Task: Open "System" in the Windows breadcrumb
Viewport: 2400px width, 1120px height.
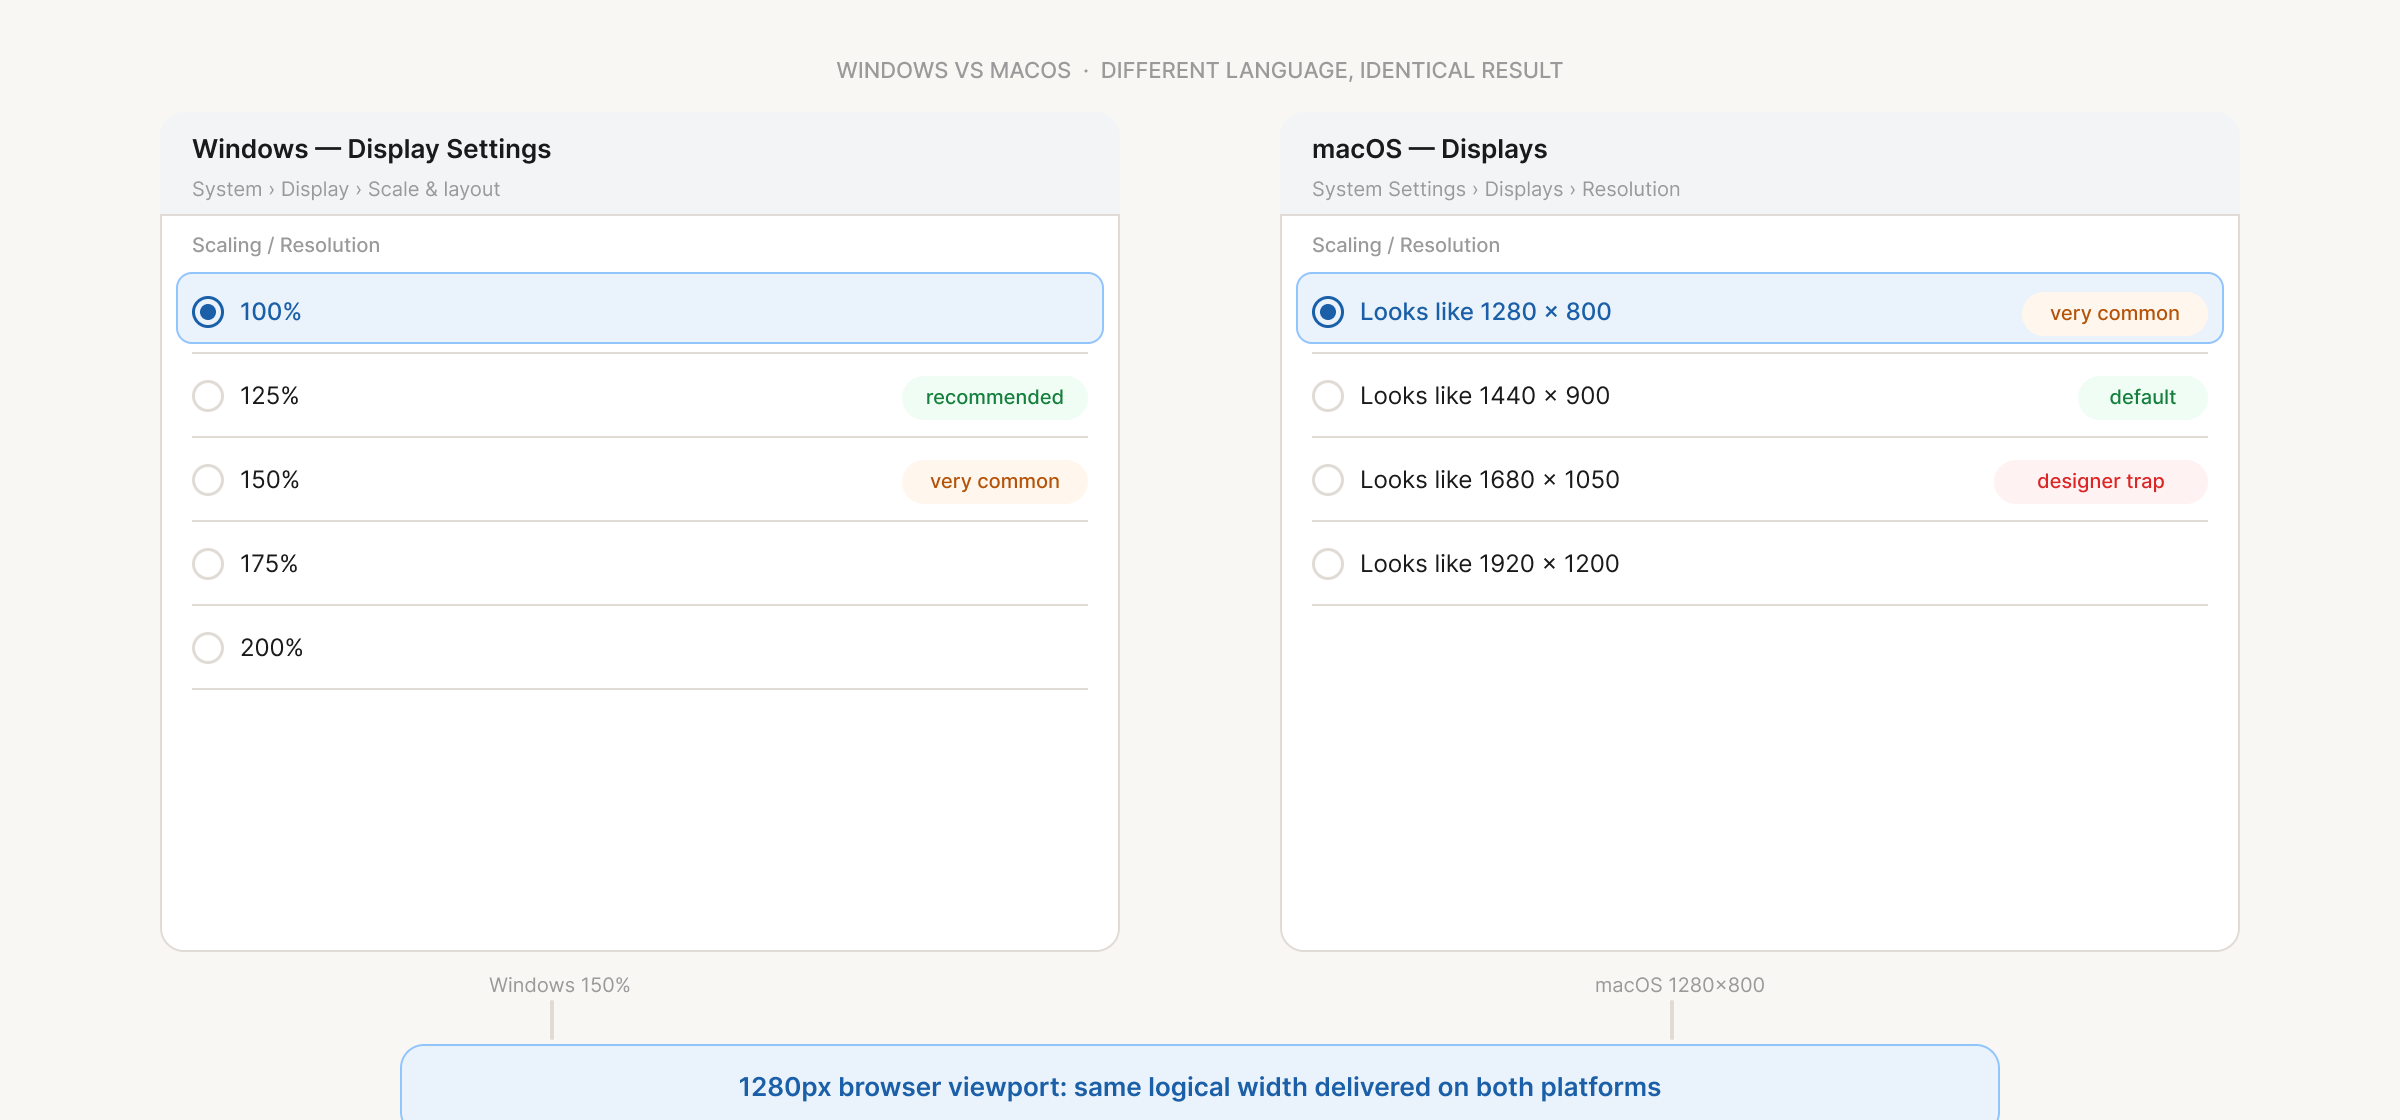Action: 227,189
